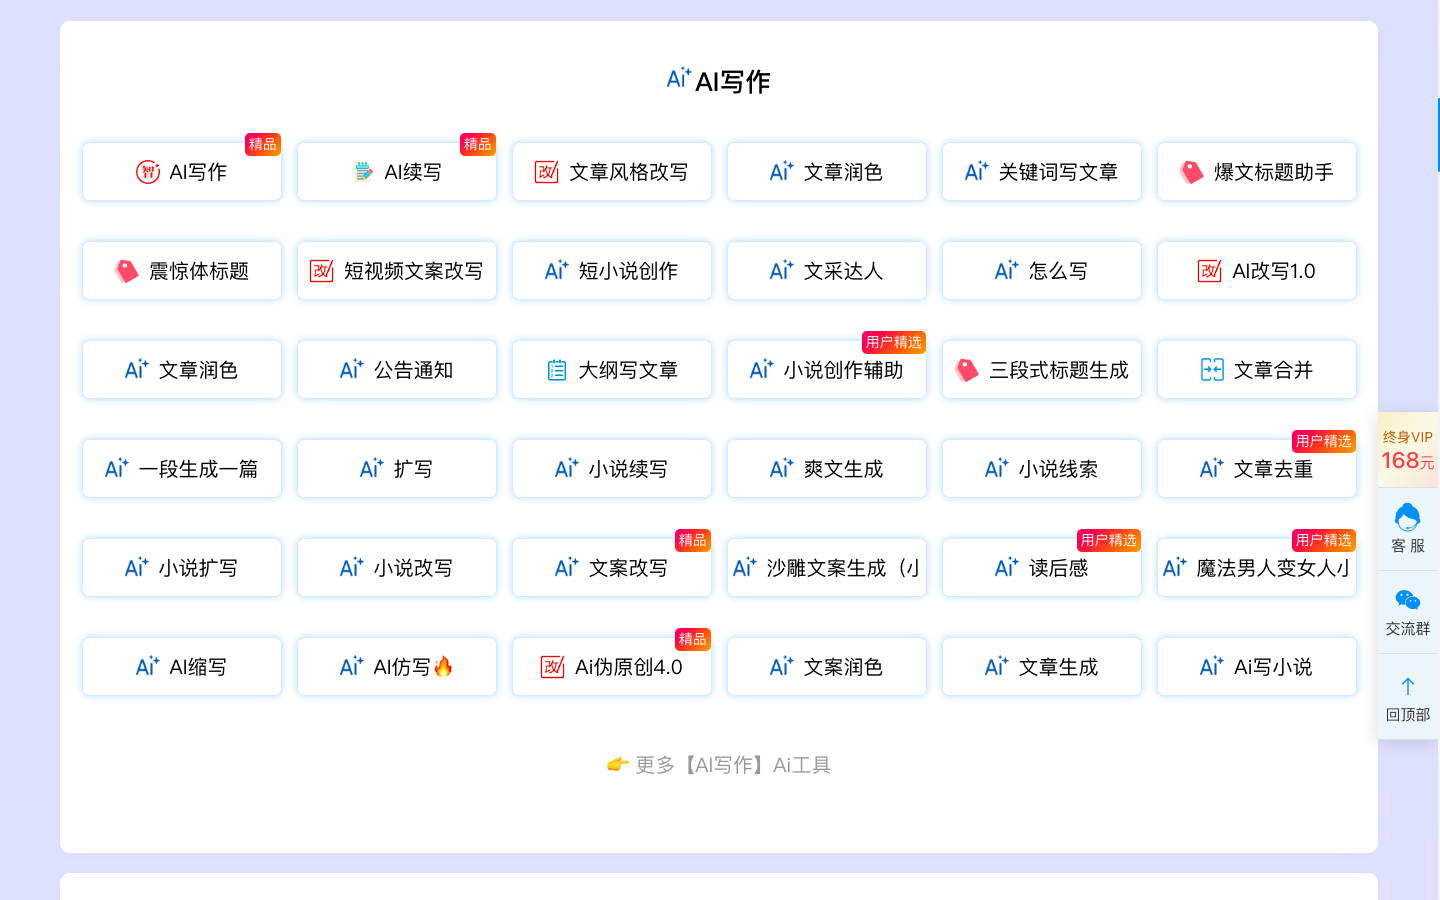This screenshot has width=1440, height=900.
Task: Click the customer service headset icon
Action: 1407,518
